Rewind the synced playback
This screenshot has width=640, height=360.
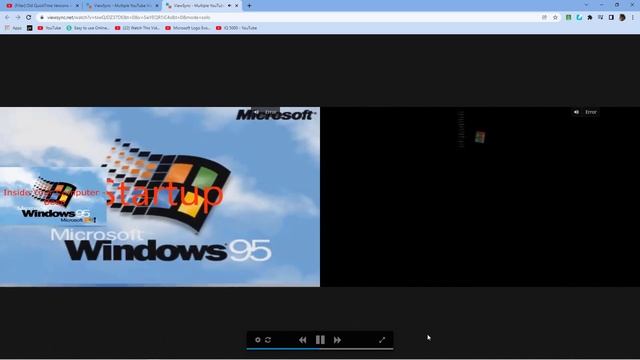click(302, 340)
